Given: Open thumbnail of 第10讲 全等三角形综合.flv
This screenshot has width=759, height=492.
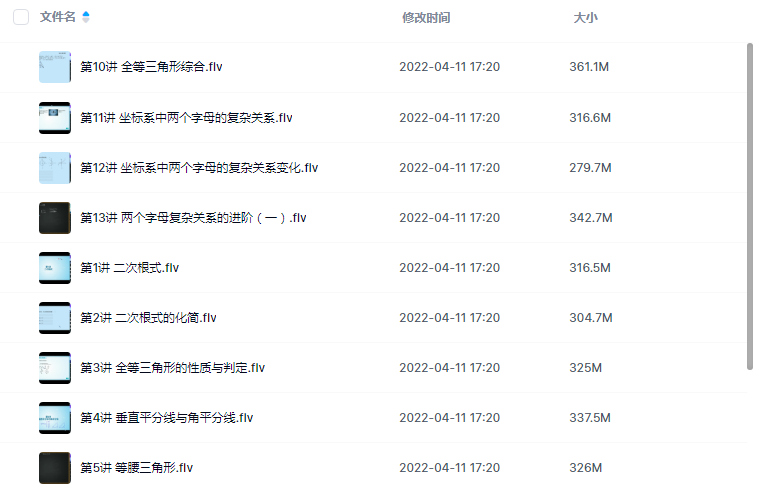Looking at the screenshot, I should [x=55, y=67].
